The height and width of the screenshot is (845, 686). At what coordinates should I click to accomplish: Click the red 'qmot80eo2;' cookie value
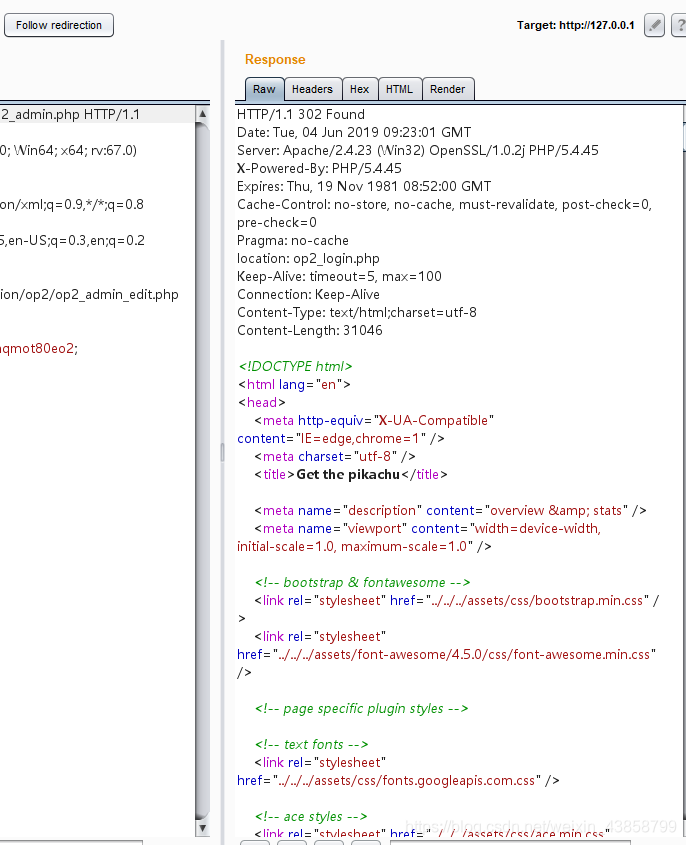click(39, 348)
